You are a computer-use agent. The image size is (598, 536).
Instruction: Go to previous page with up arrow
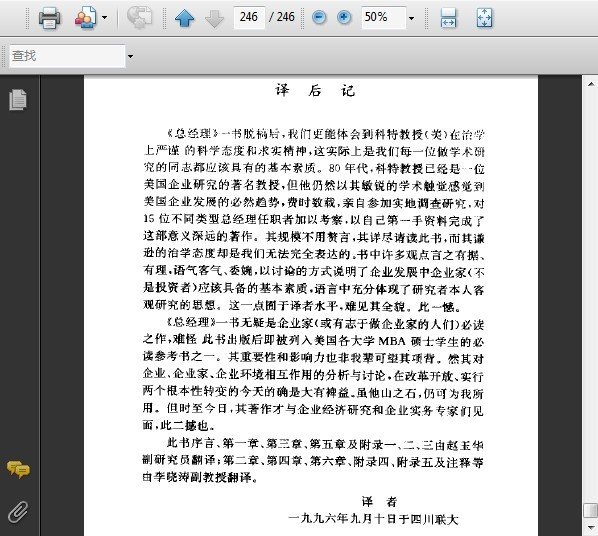[x=185, y=18]
